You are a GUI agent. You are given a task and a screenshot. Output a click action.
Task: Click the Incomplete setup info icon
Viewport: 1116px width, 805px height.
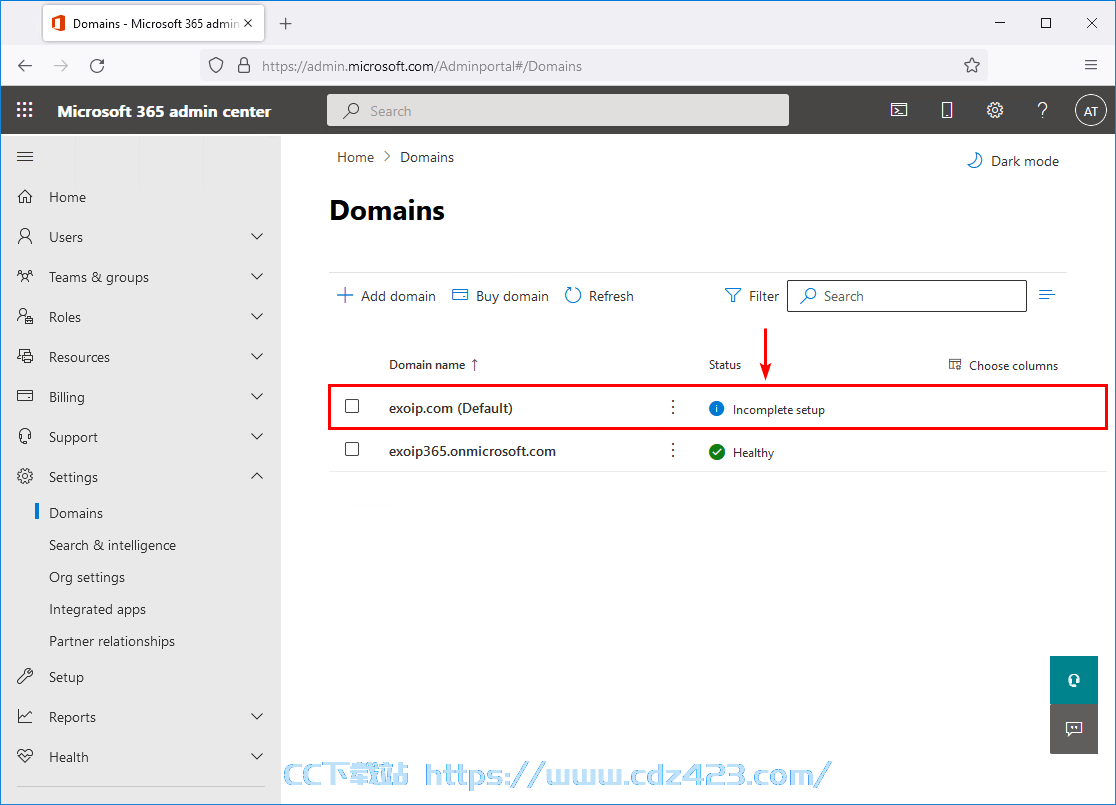tap(717, 409)
